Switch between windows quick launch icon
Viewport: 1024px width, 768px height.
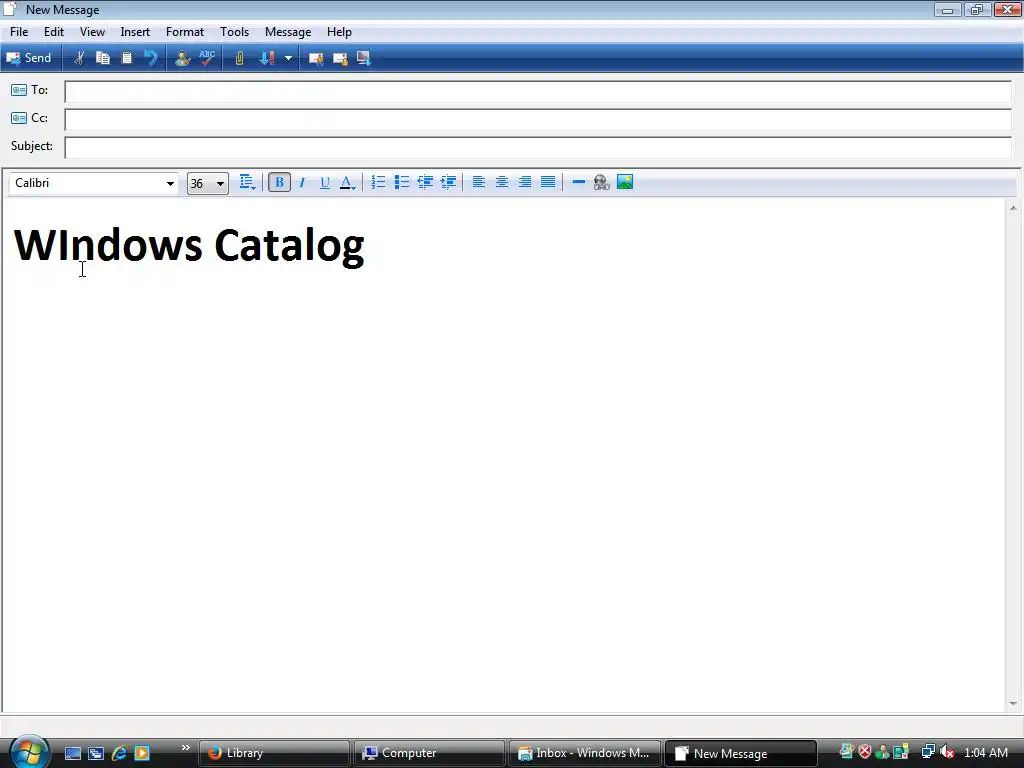(96, 753)
